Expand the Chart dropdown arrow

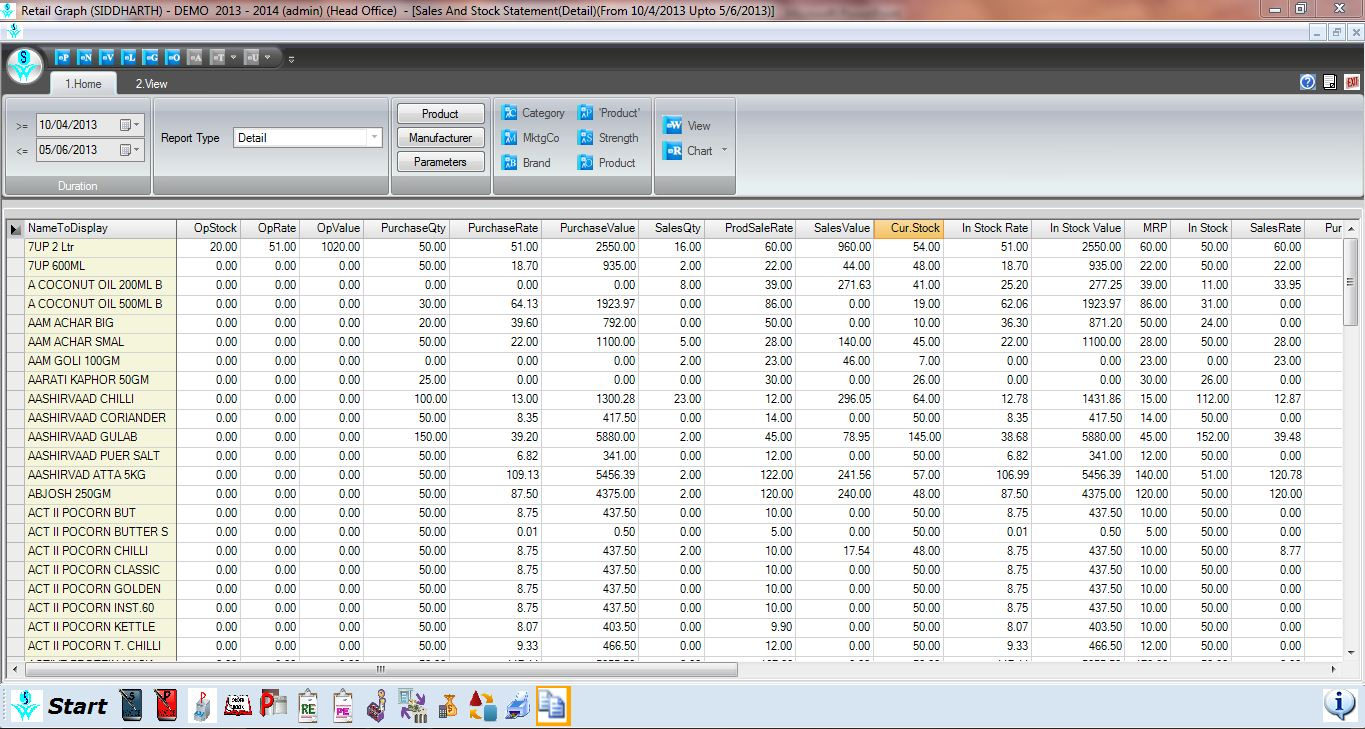[x=724, y=151]
